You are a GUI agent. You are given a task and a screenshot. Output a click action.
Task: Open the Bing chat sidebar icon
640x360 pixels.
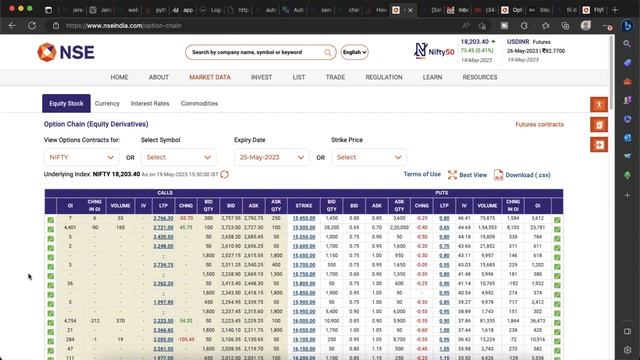[x=628, y=25]
